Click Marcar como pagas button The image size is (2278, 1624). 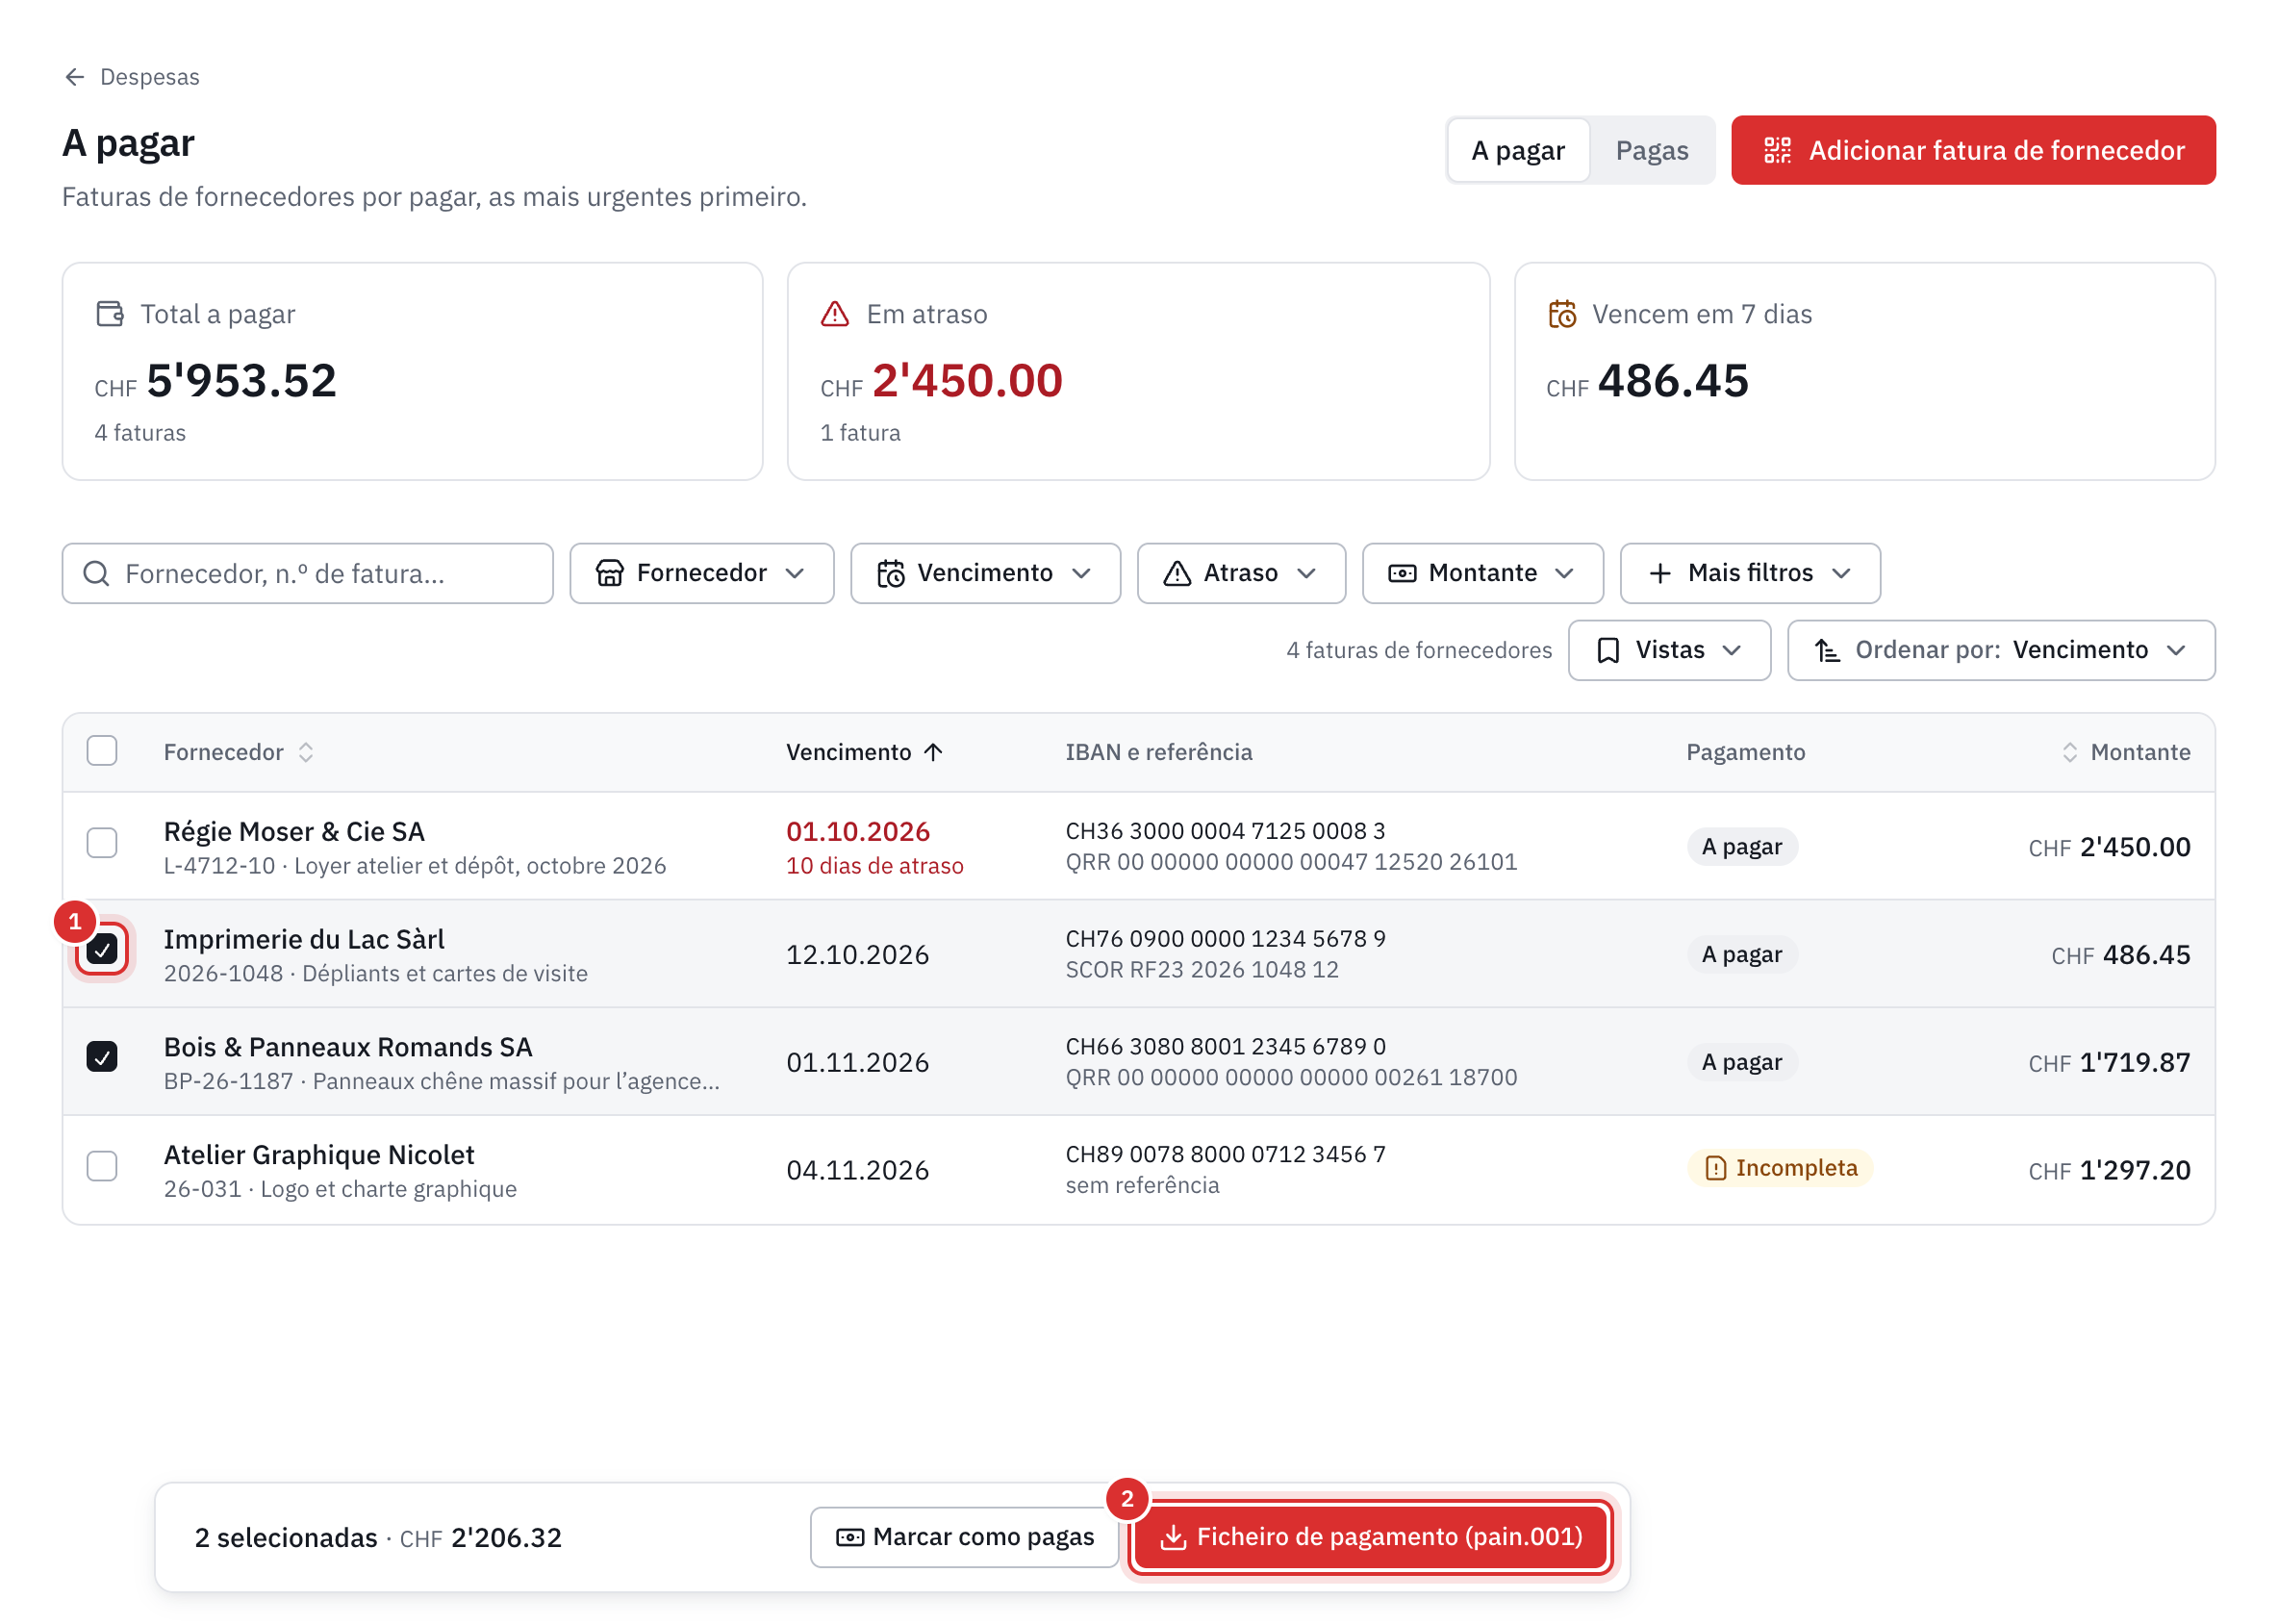tap(964, 1537)
